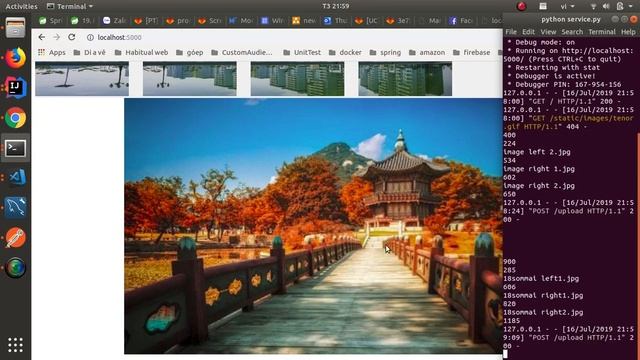
Task: Go back in the browser
Action: pyautogui.click(x=42, y=37)
